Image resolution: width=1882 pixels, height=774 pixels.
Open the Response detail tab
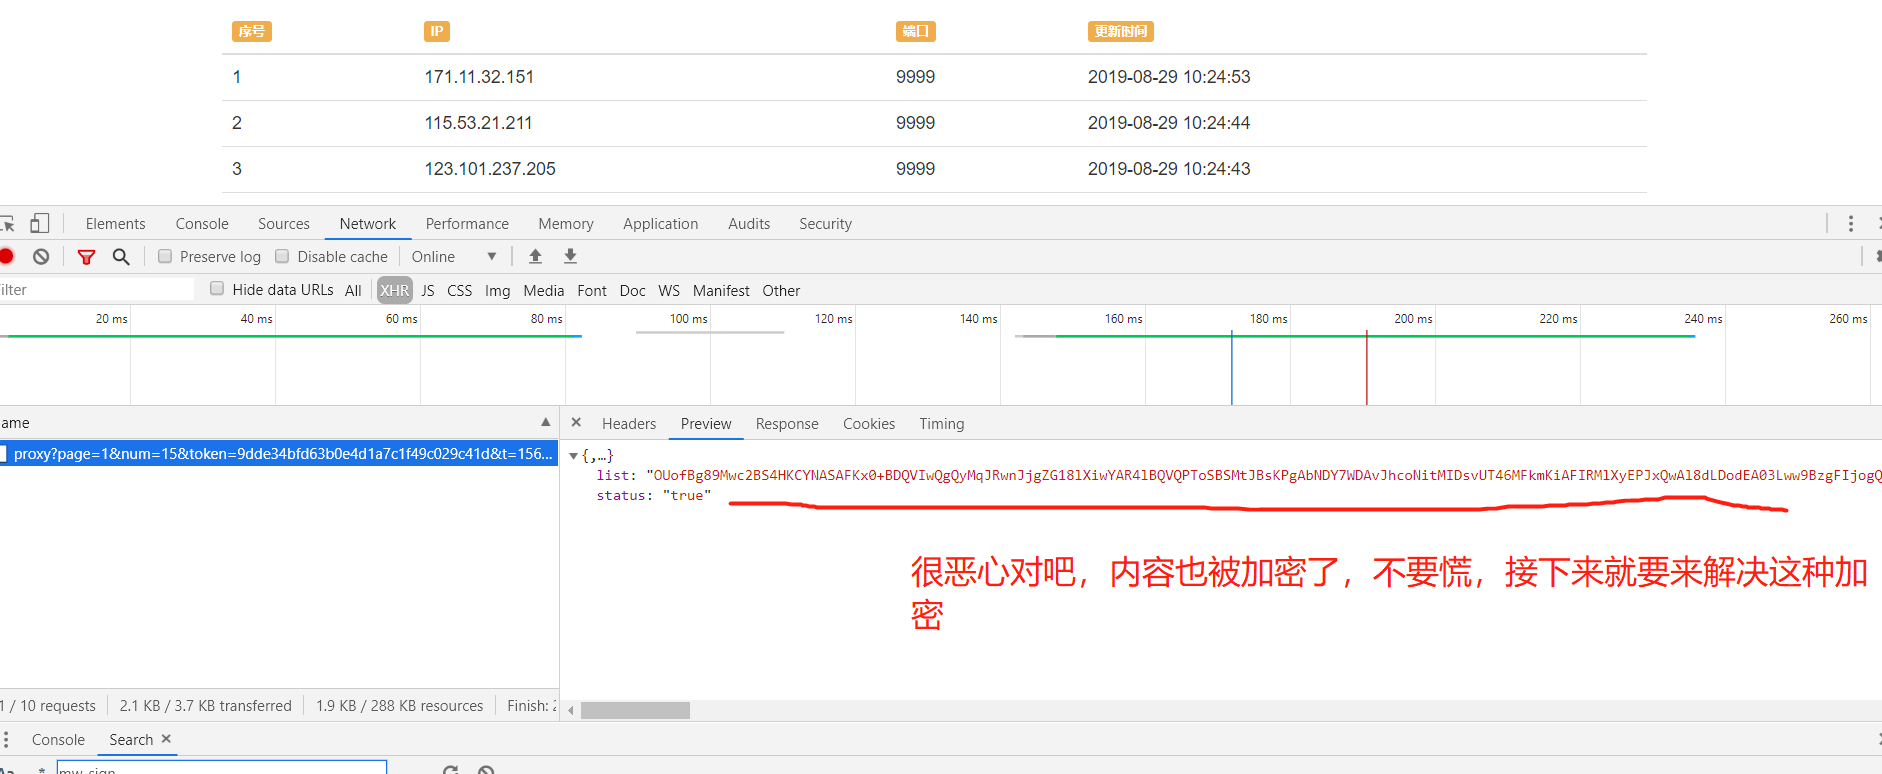click(x=787, y=424)
